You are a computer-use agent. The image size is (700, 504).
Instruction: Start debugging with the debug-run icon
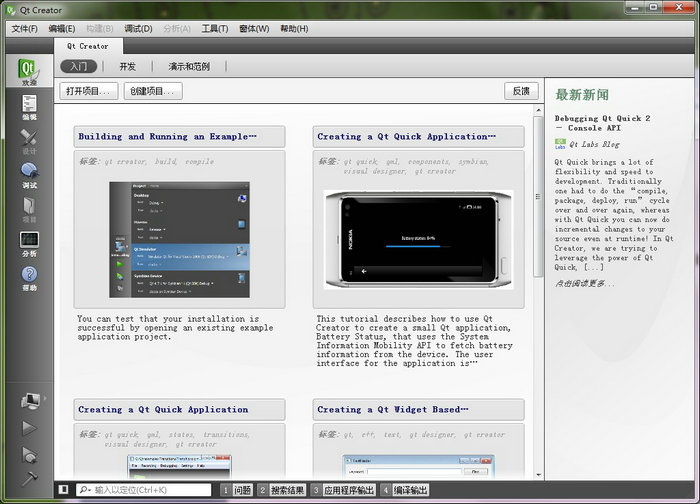point(29,453)
